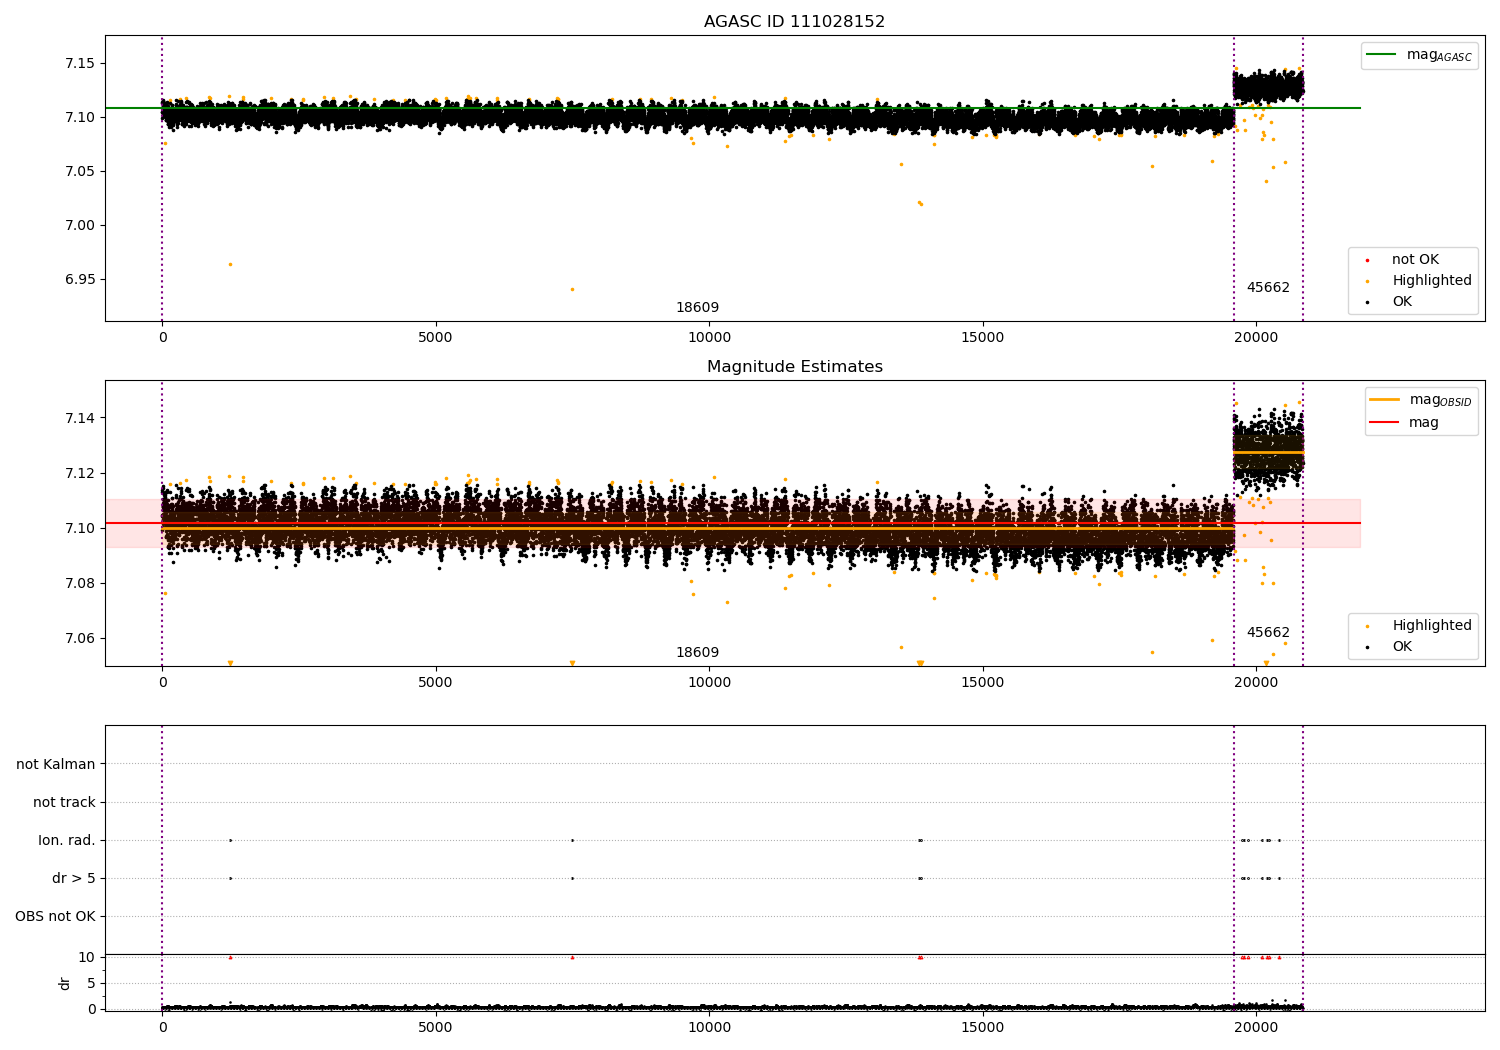This screenshot has width=1500, height=1050.
Task: Click the 'Highlighted' legend entry in top plot
Action: [1431, 281]
